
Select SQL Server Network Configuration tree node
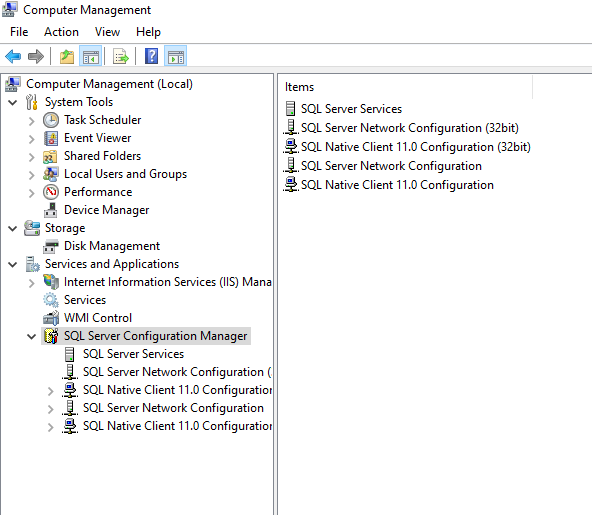tap(173, 408)
